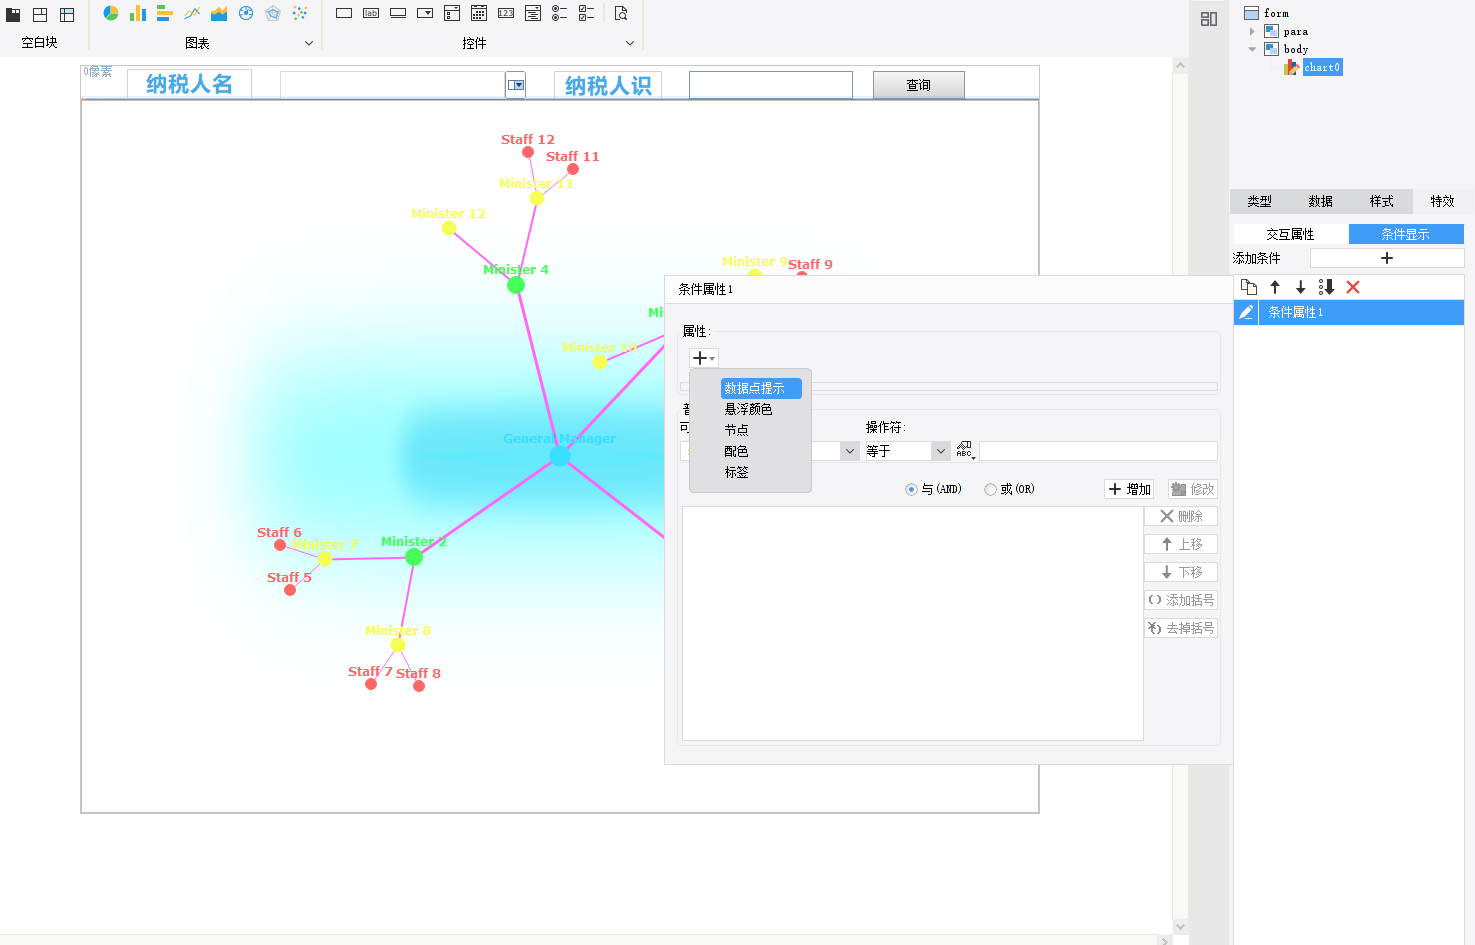Move condition attribute down in list
This screenshot has width=1475, height=945.
coord(1301,287)
